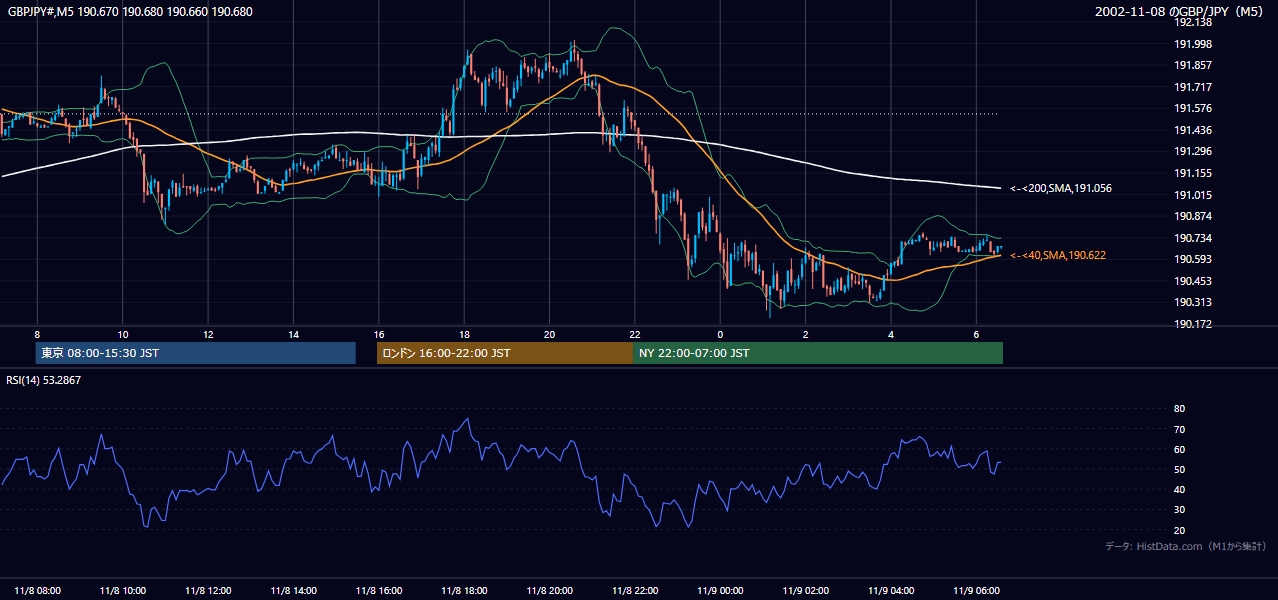This screenshot has height=600, width=1278.
Task: Click the RSI axis level 30
Action: 1179,509
